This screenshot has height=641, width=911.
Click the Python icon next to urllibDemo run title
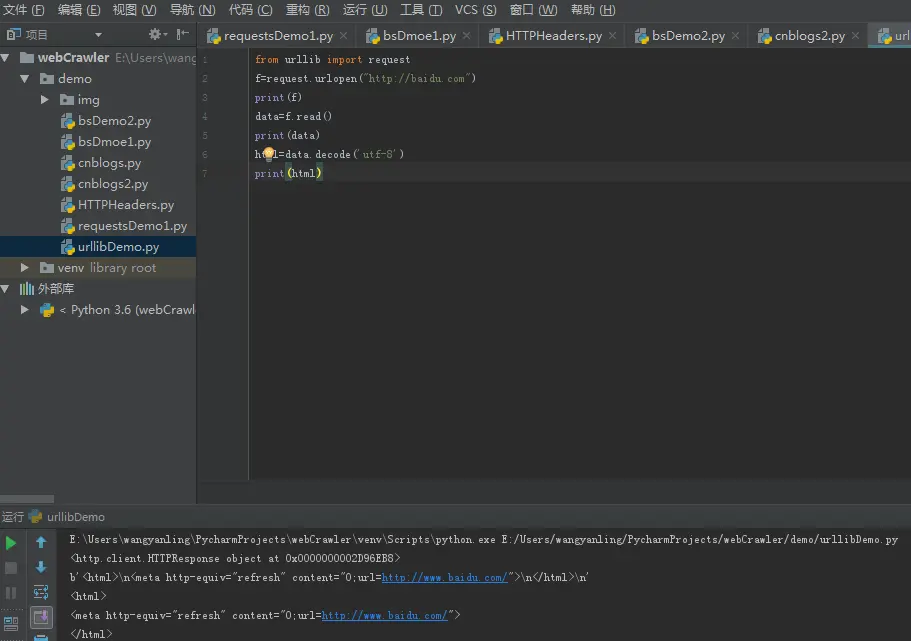tap(35, 516)
